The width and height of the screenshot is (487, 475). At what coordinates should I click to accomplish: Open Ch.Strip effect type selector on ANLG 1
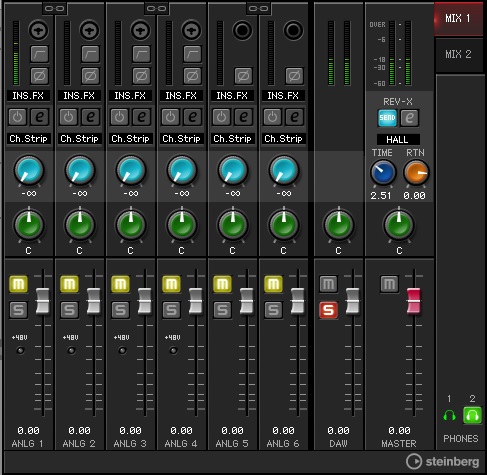(28, 139)
